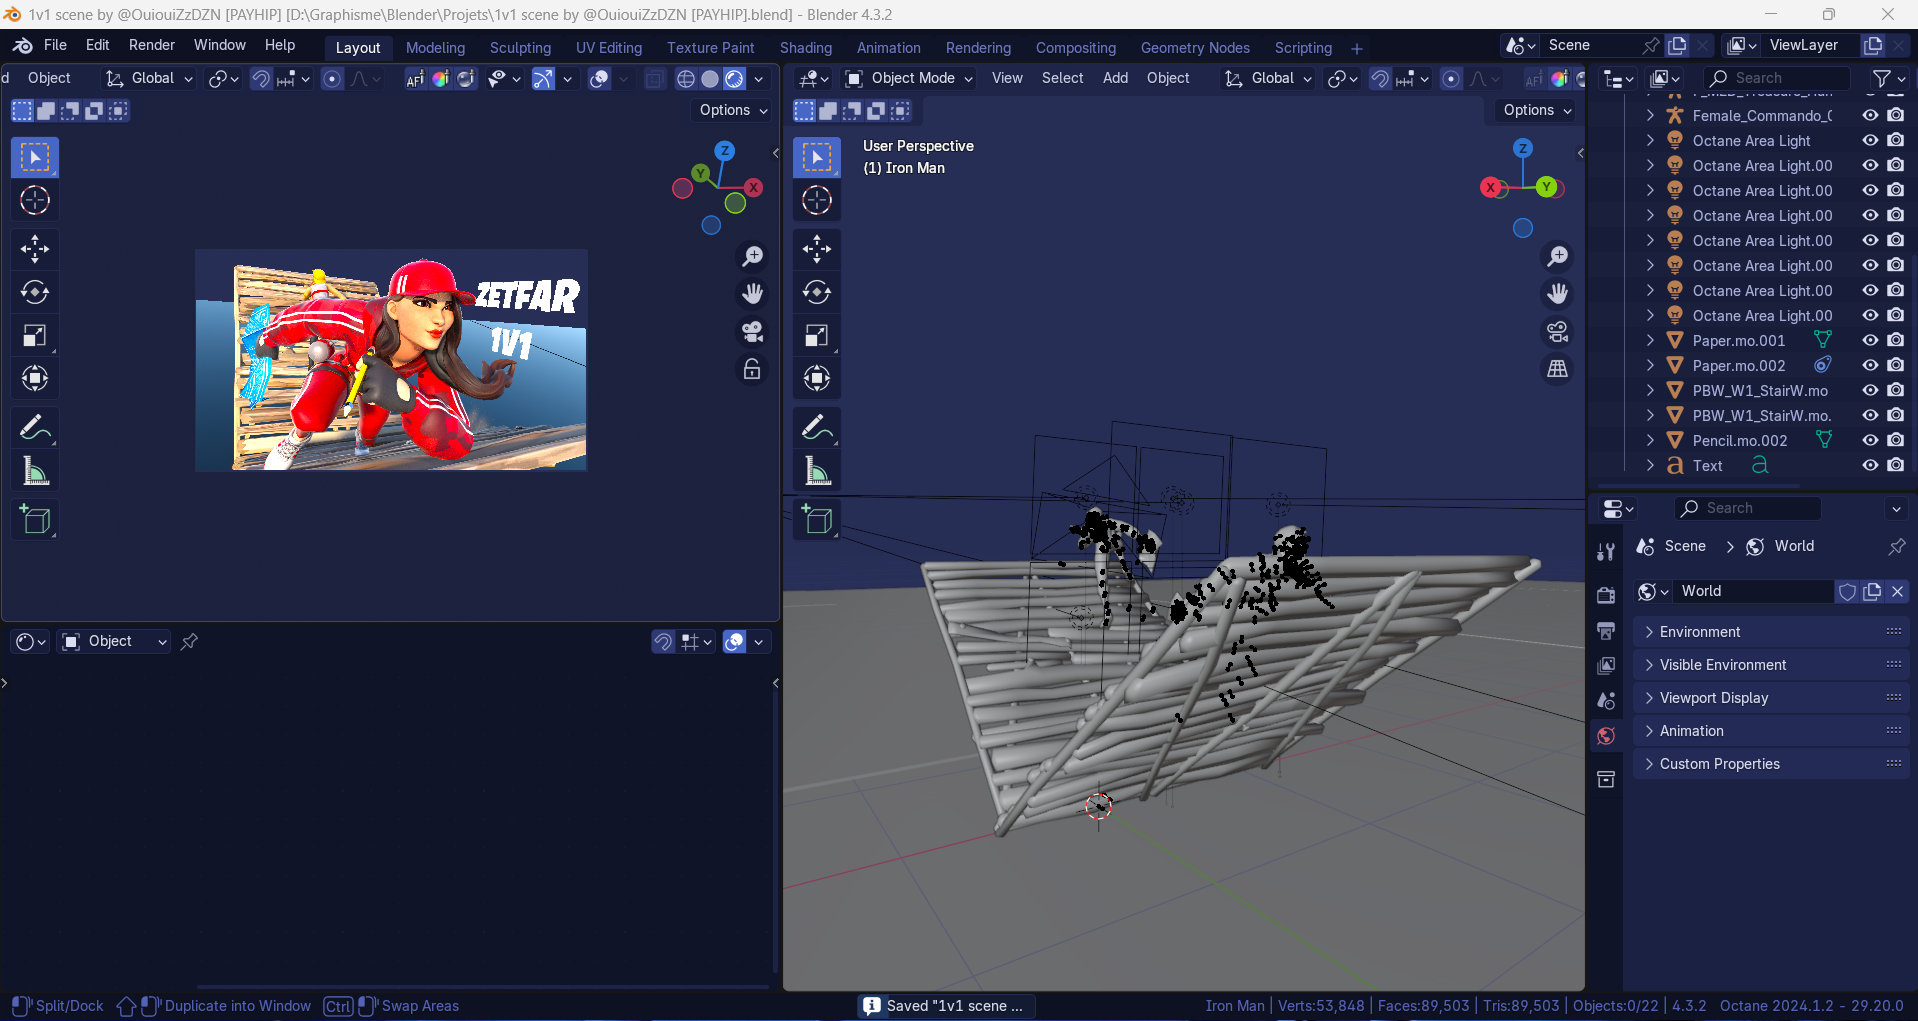The image size is (1918, 1021).
Task: Toggle visibility of Text object
Action: (x=1870, y=465)
